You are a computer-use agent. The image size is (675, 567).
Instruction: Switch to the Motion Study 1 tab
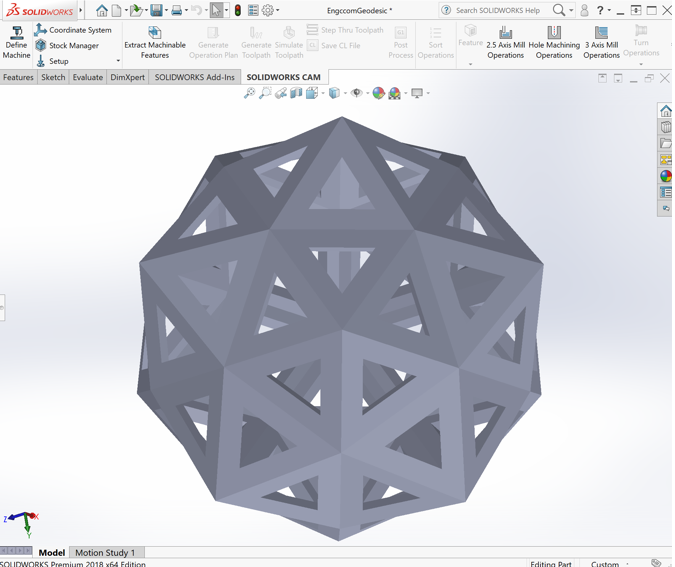pos(105,552)
